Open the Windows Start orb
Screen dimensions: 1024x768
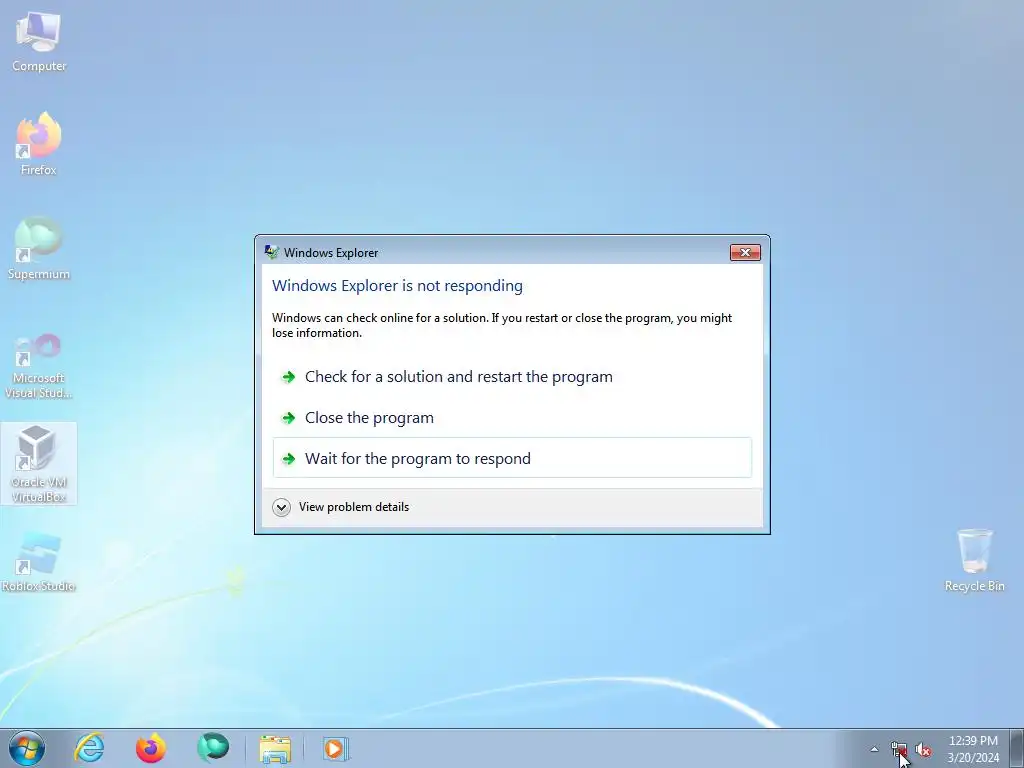27,748
